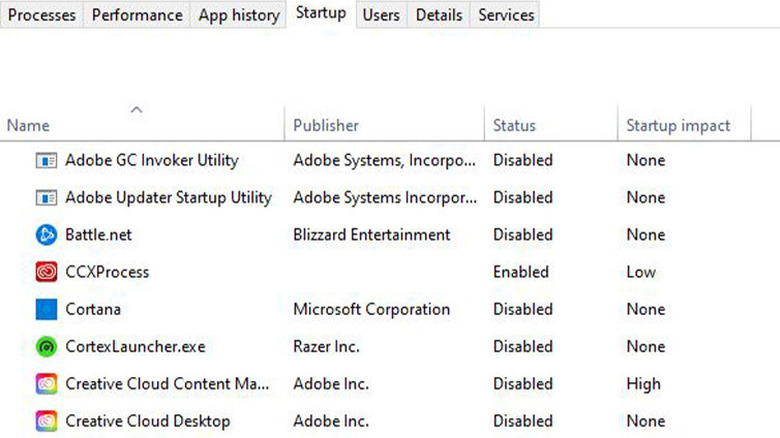Click the Creative Cloud Desktop icon

coord(46,421)
